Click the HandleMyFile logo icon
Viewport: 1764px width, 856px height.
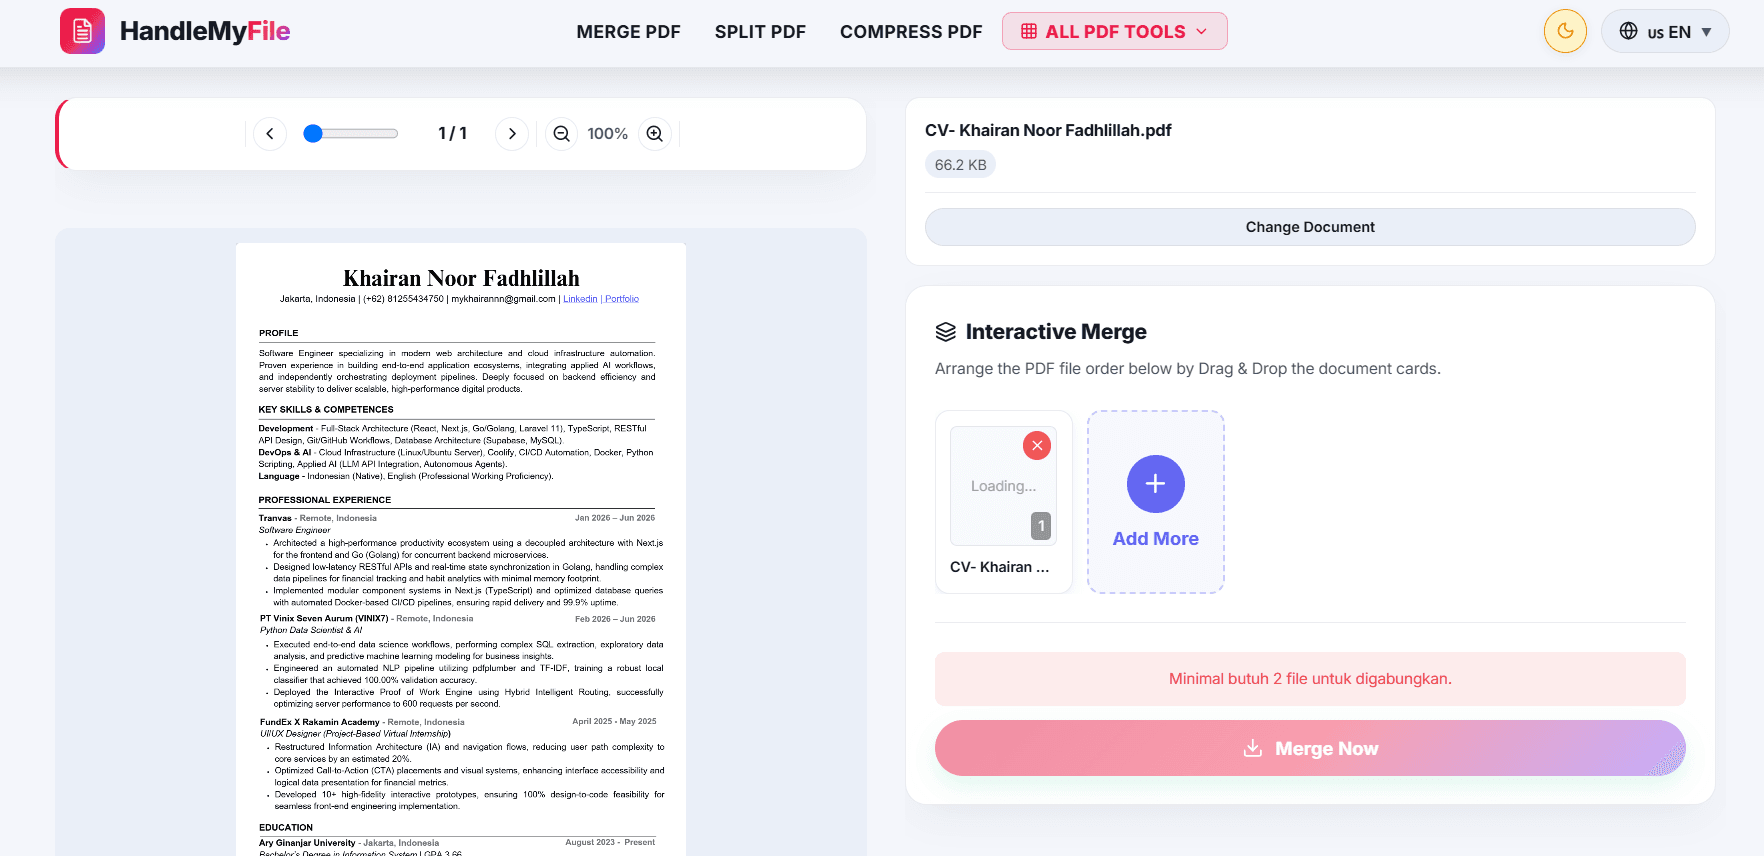pos(82,31)
